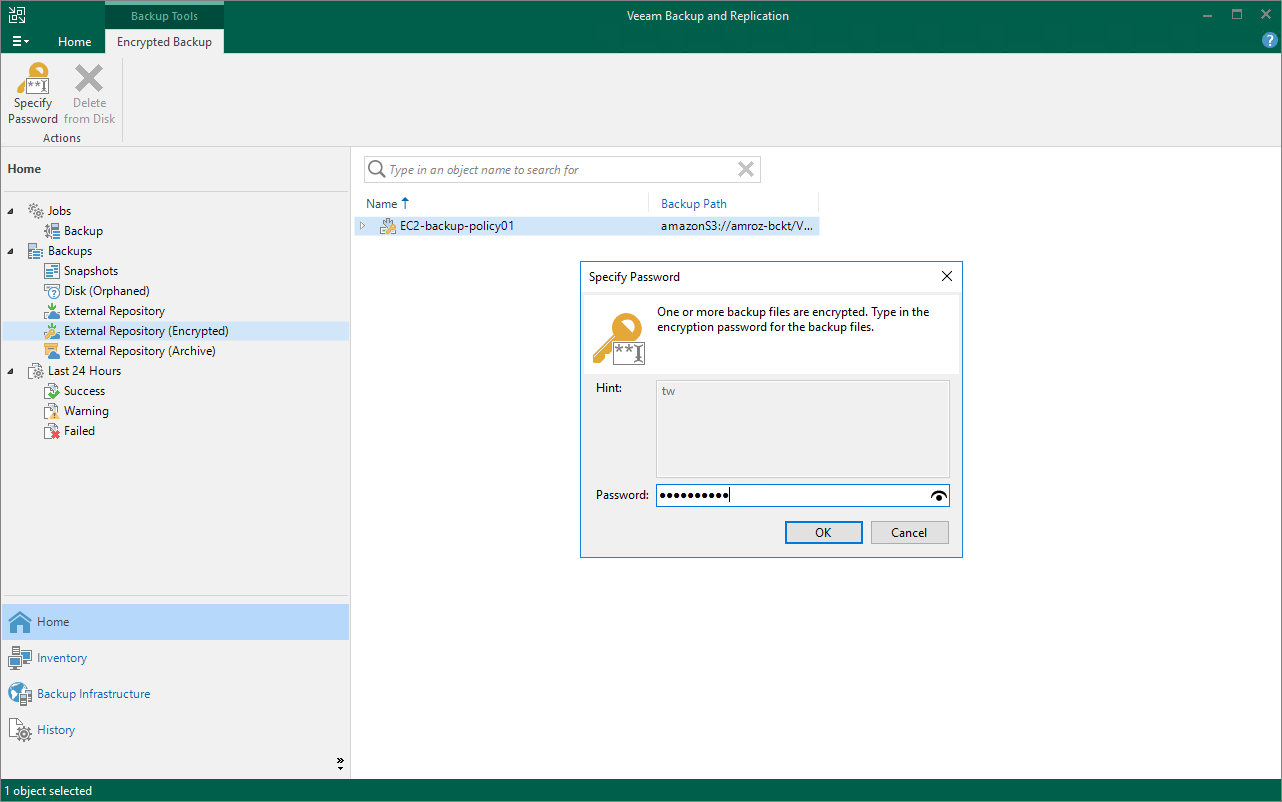Screen dimensions: 1282x802
Task: Select the Encrypted Backup ribbon tab
Action: click(x=164, y=42)
